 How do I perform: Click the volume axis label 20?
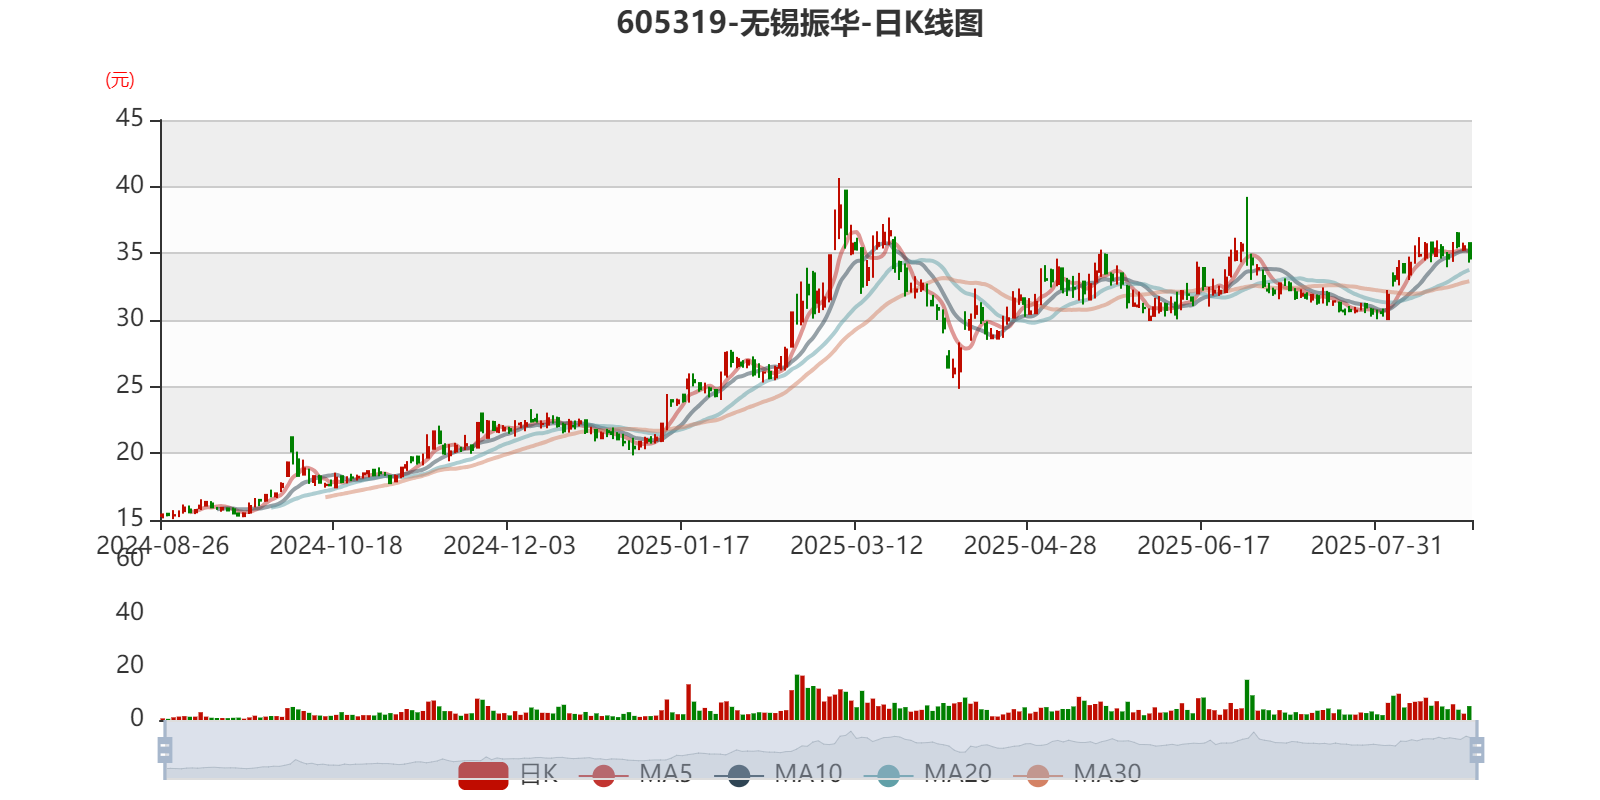coord(130,665)
